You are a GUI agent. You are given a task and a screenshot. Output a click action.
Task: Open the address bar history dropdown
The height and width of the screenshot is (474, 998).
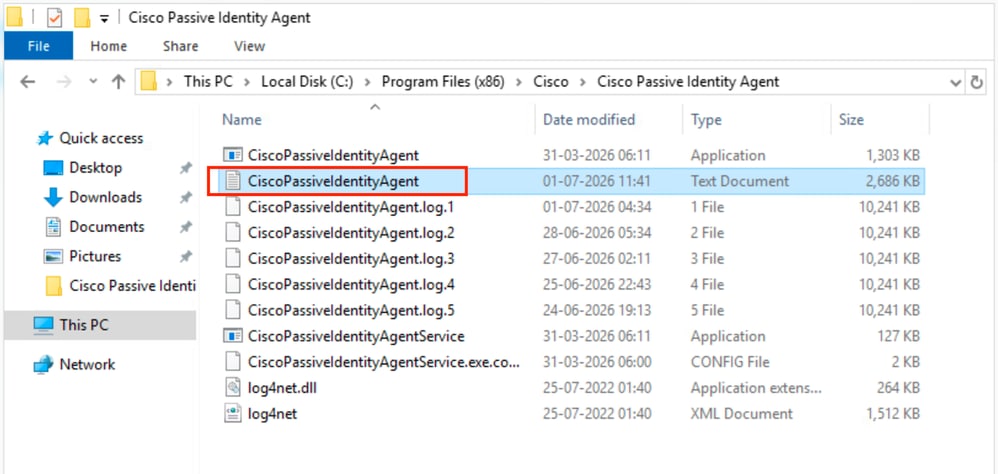pyautogui.click(x=955, y=82)
